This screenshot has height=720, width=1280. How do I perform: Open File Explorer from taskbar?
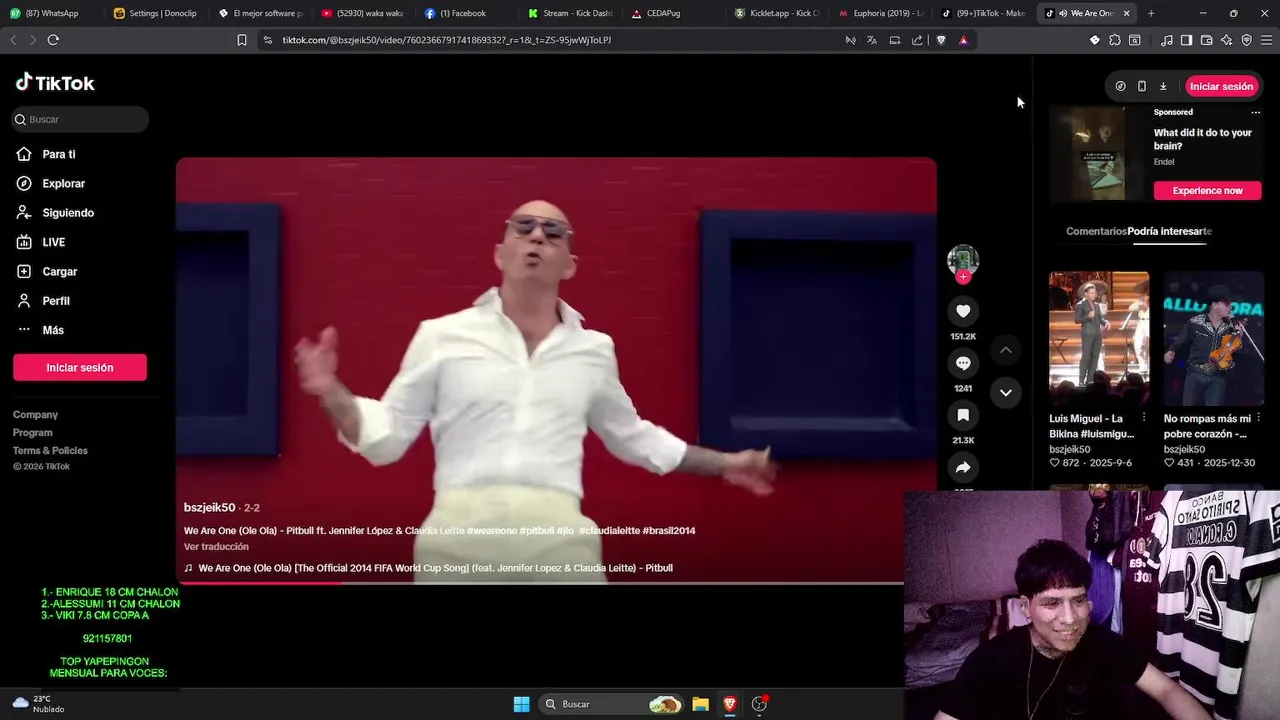[x=700, y=704]
